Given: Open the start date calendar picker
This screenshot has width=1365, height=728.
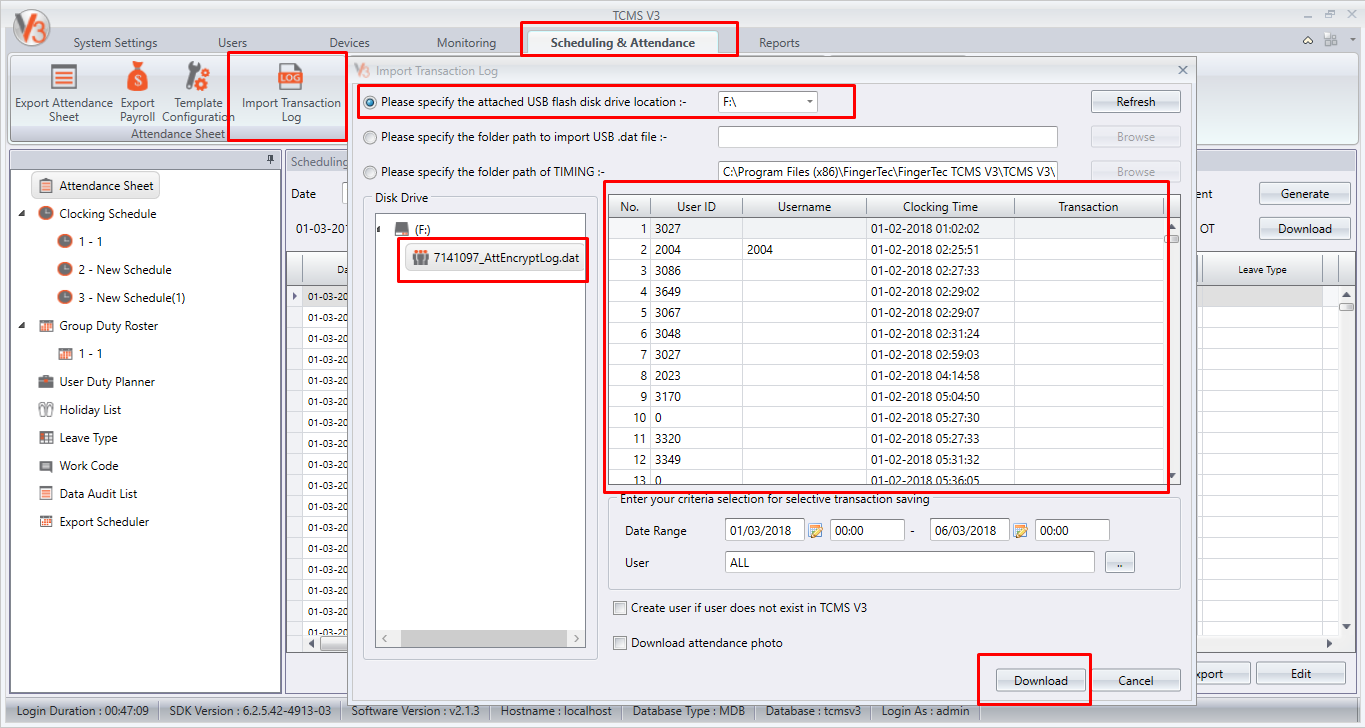Looking at the screenshot, I should 815,531.
